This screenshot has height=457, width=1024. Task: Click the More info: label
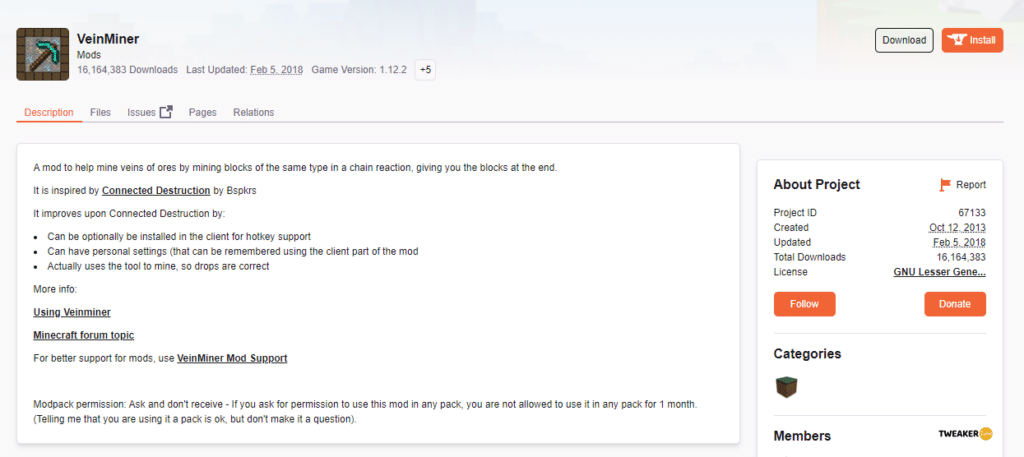pyautogui.click(x=55, y=289)
